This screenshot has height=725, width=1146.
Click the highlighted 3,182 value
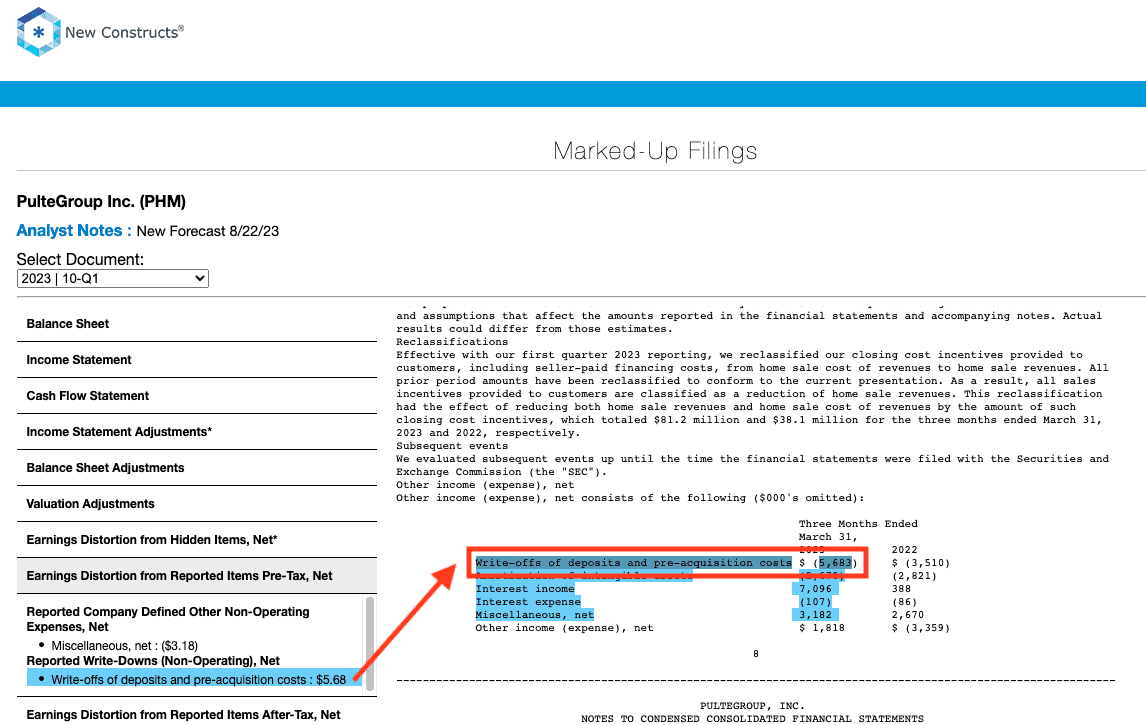coord(815,615)
